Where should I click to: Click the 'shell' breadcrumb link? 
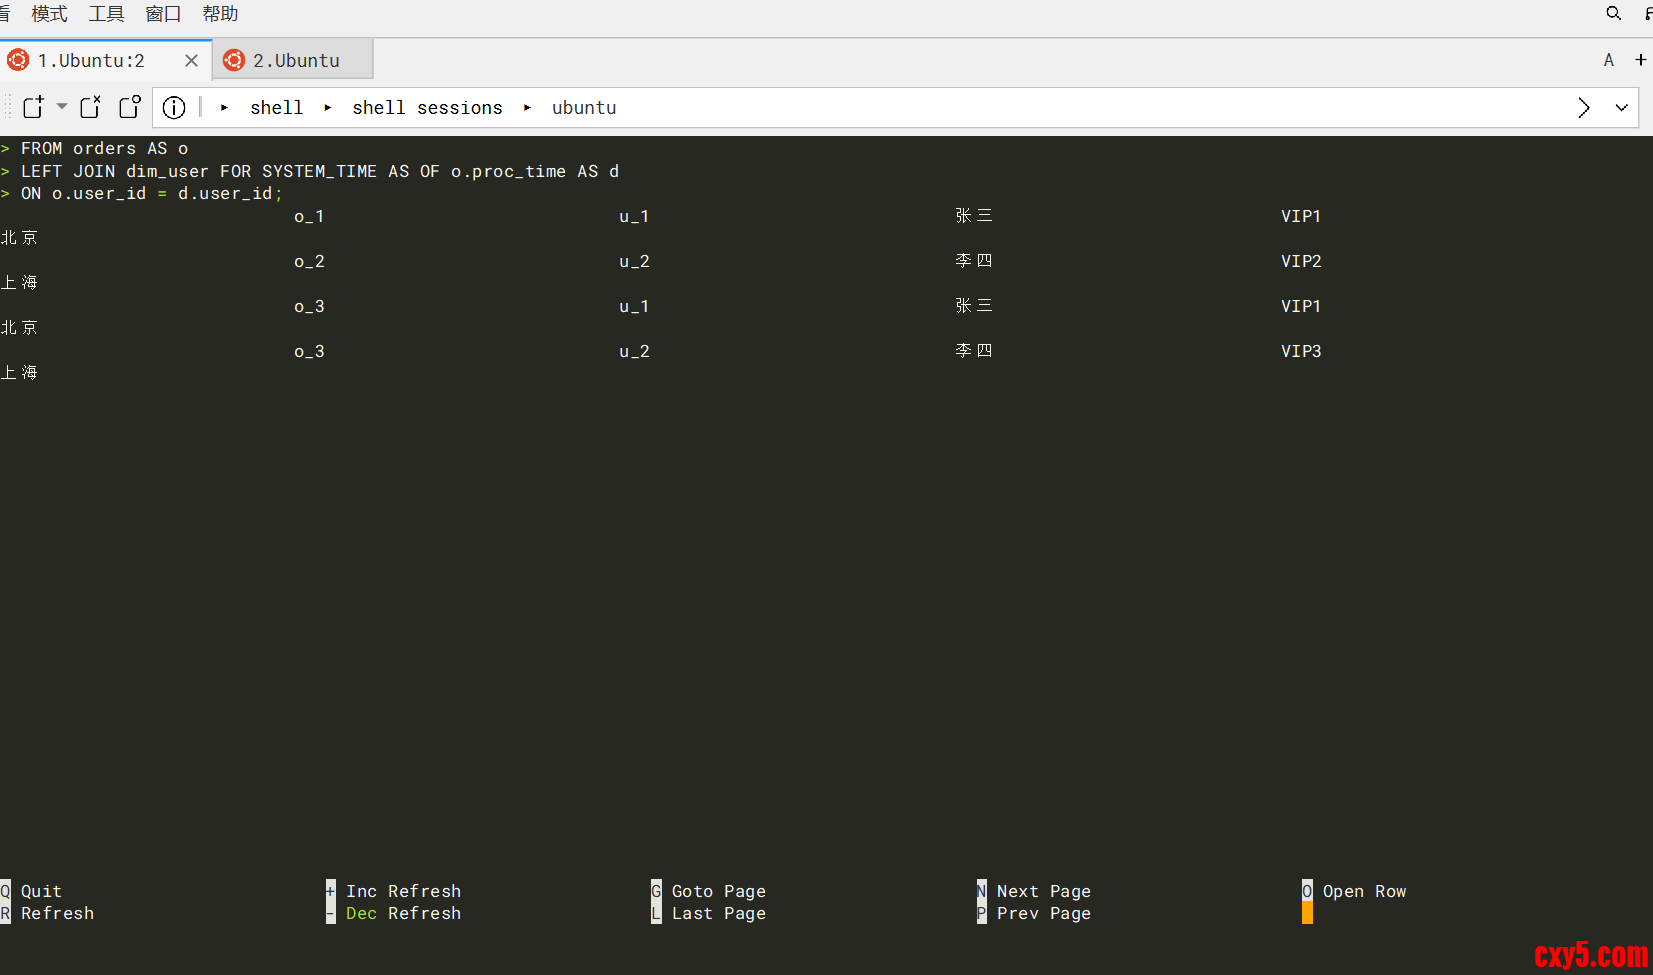click(x=276, y=108)
